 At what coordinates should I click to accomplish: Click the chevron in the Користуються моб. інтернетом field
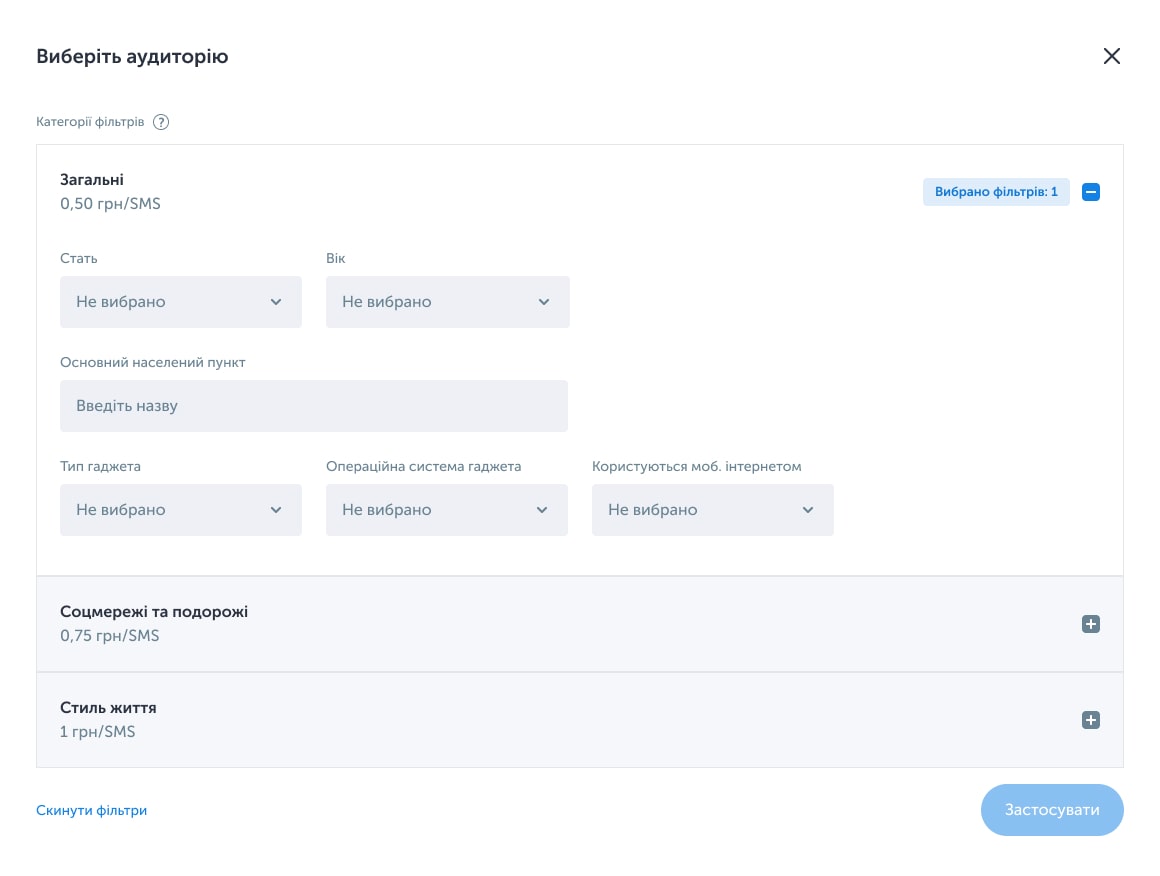point(808,510)
